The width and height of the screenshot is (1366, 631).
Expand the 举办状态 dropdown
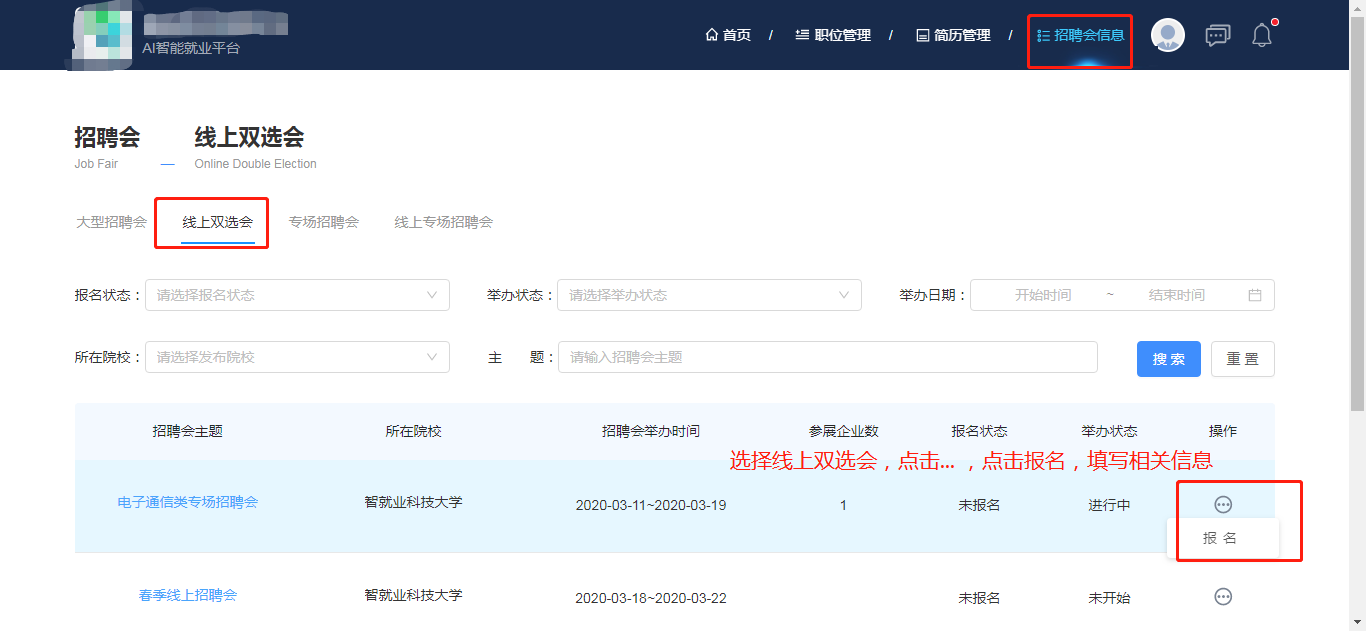(x=709, y=295)
